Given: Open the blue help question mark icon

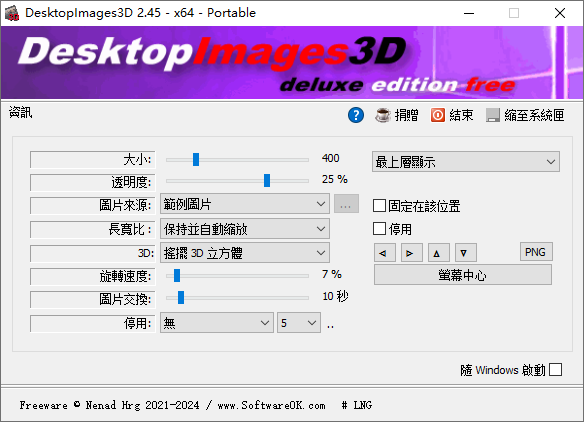Looking at the screenshot, I should tap(356, 115).
